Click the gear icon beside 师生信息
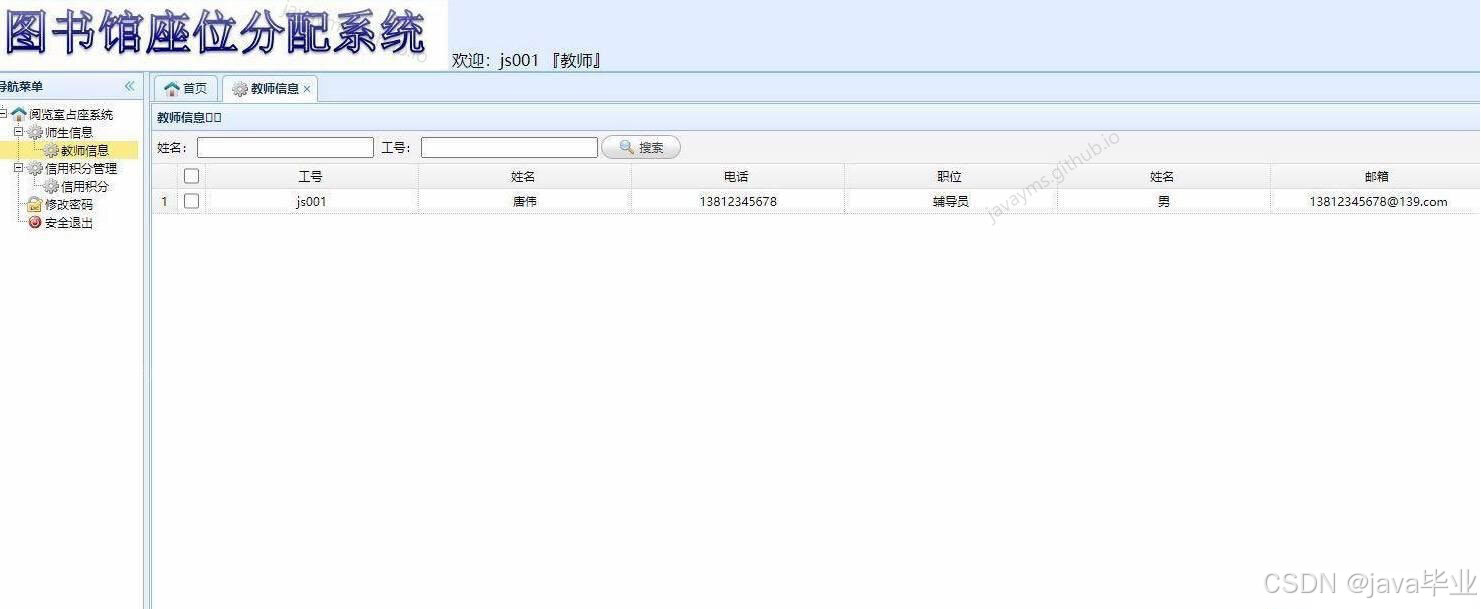The image size is (1481, 609). pos(35,132)
